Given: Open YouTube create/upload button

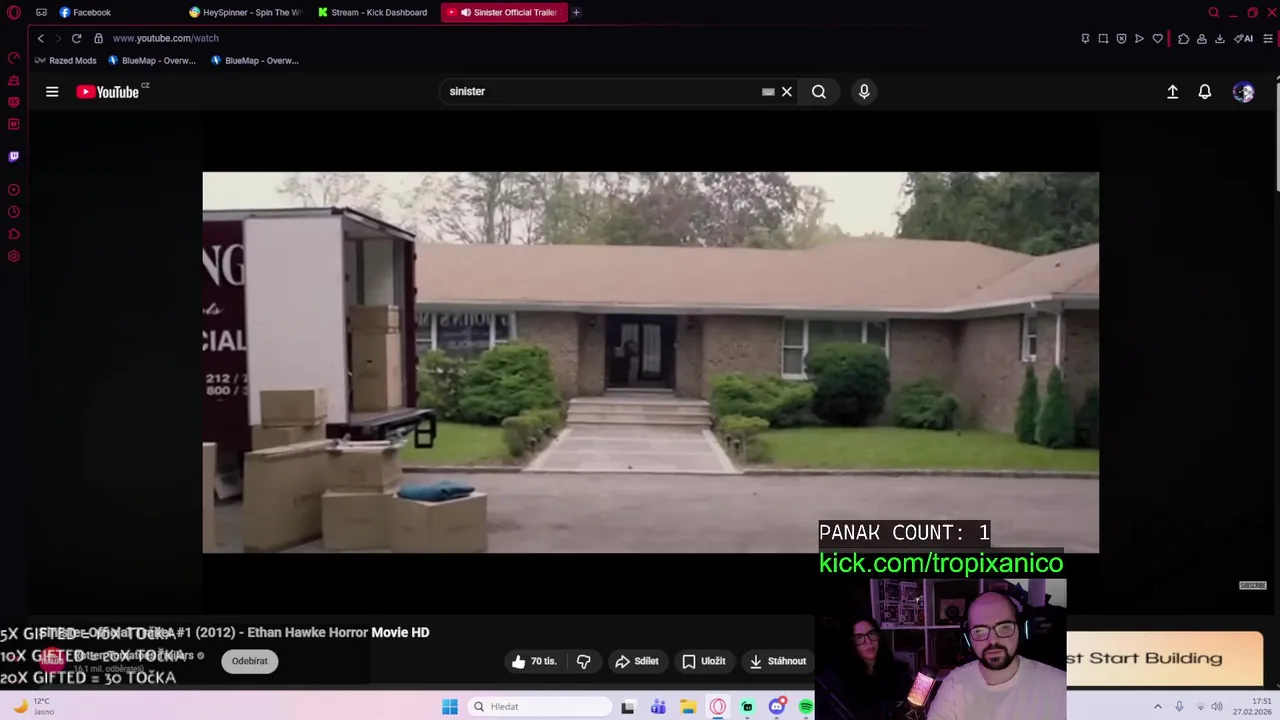Looking at the screenshot, I should 1173,92.
